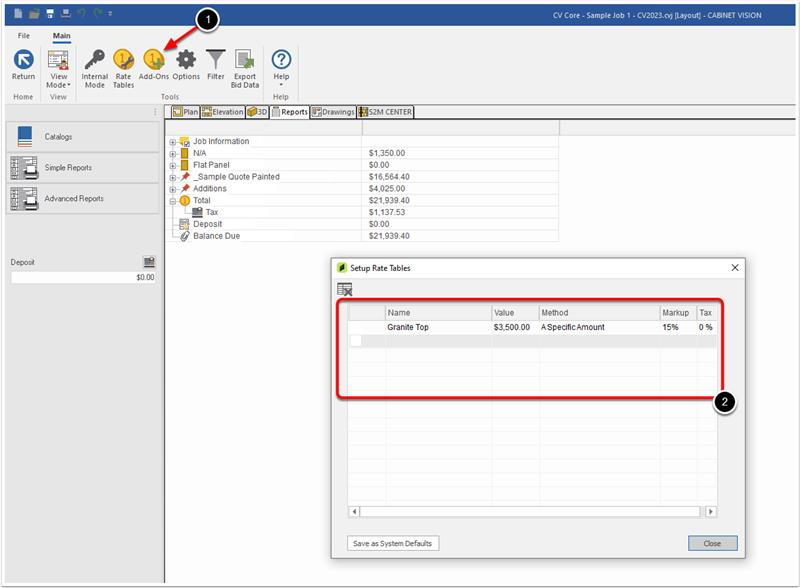Click the $4,025.00 Additions value
Image resolution: width=800 pixels, height=588 pixels.
[387, 189]
